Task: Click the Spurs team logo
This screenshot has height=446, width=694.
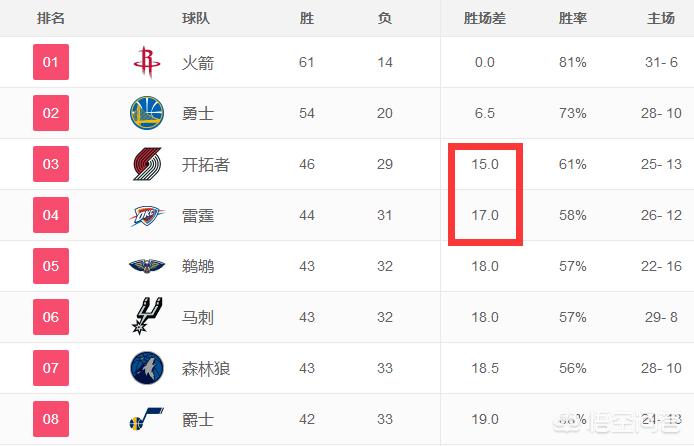Action: [146, 317]
